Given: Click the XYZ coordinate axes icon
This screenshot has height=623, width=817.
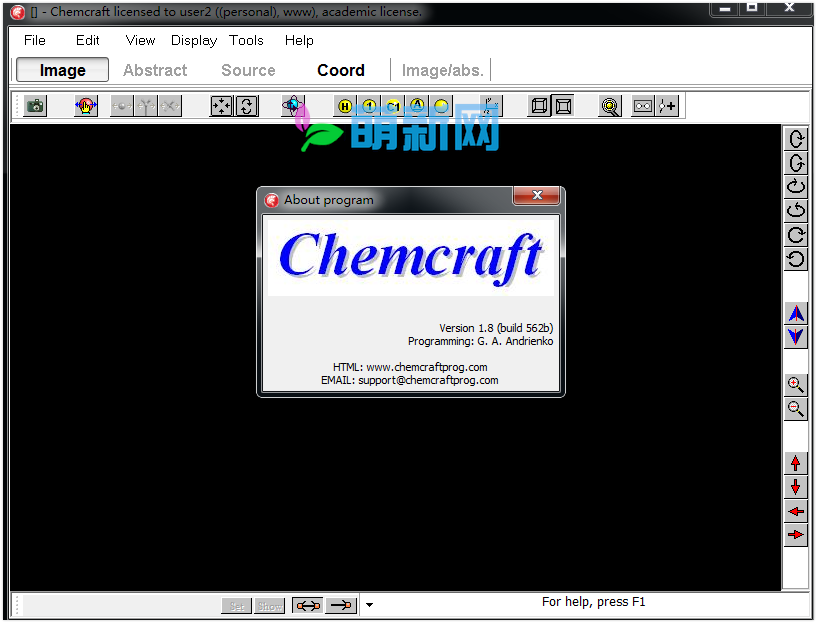Looking at the screenshot, I should pyautogui.click(x=491, y=106).
